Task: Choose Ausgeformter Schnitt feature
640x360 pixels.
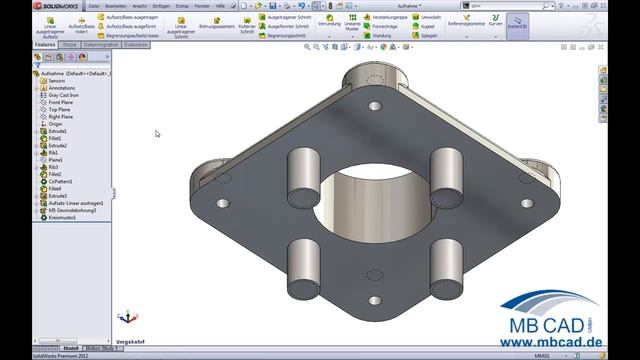Action: pos(284,26)
